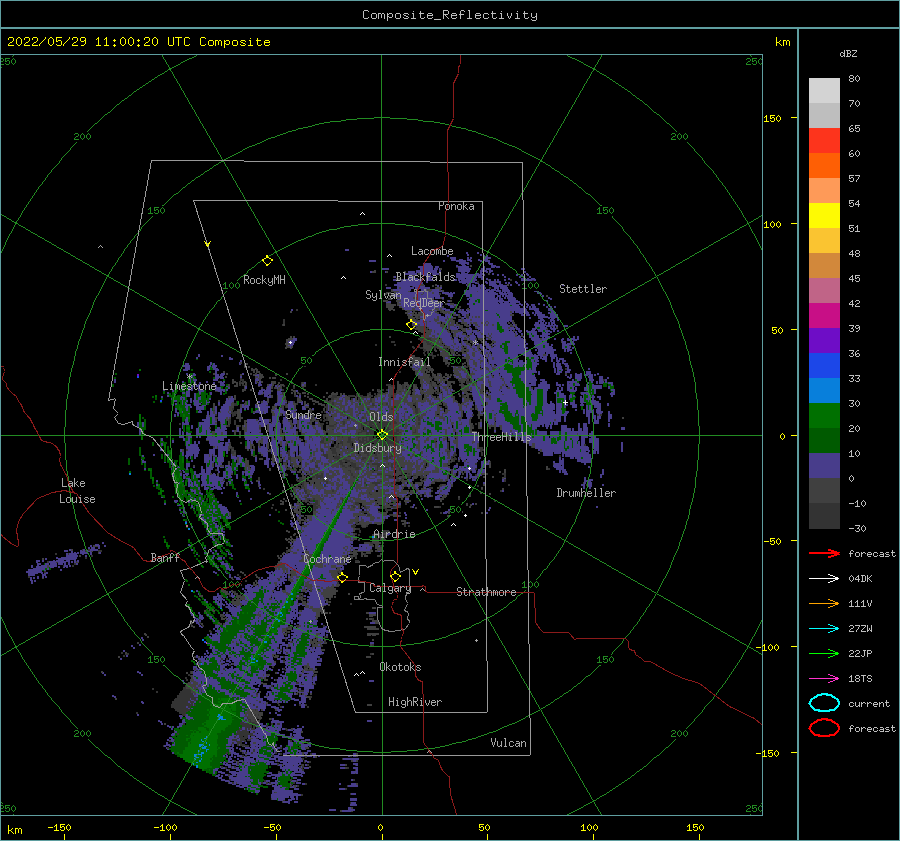
Task: Click the Stettler town label
Action: click(x=583, y=289)
